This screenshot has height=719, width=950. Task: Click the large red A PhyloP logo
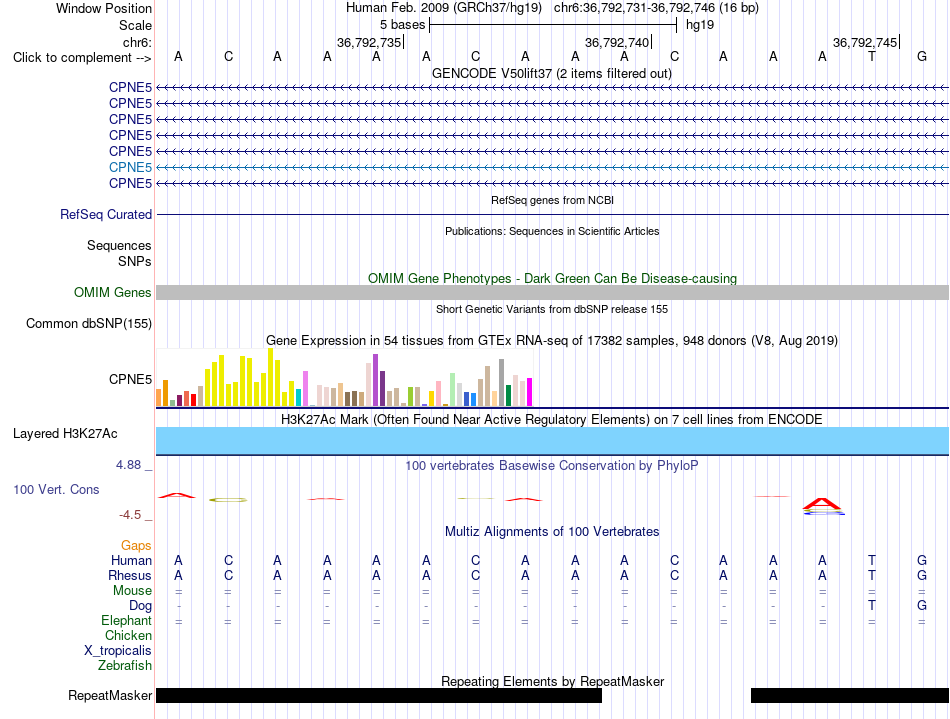pyautogui.click(x=822, y=504)
